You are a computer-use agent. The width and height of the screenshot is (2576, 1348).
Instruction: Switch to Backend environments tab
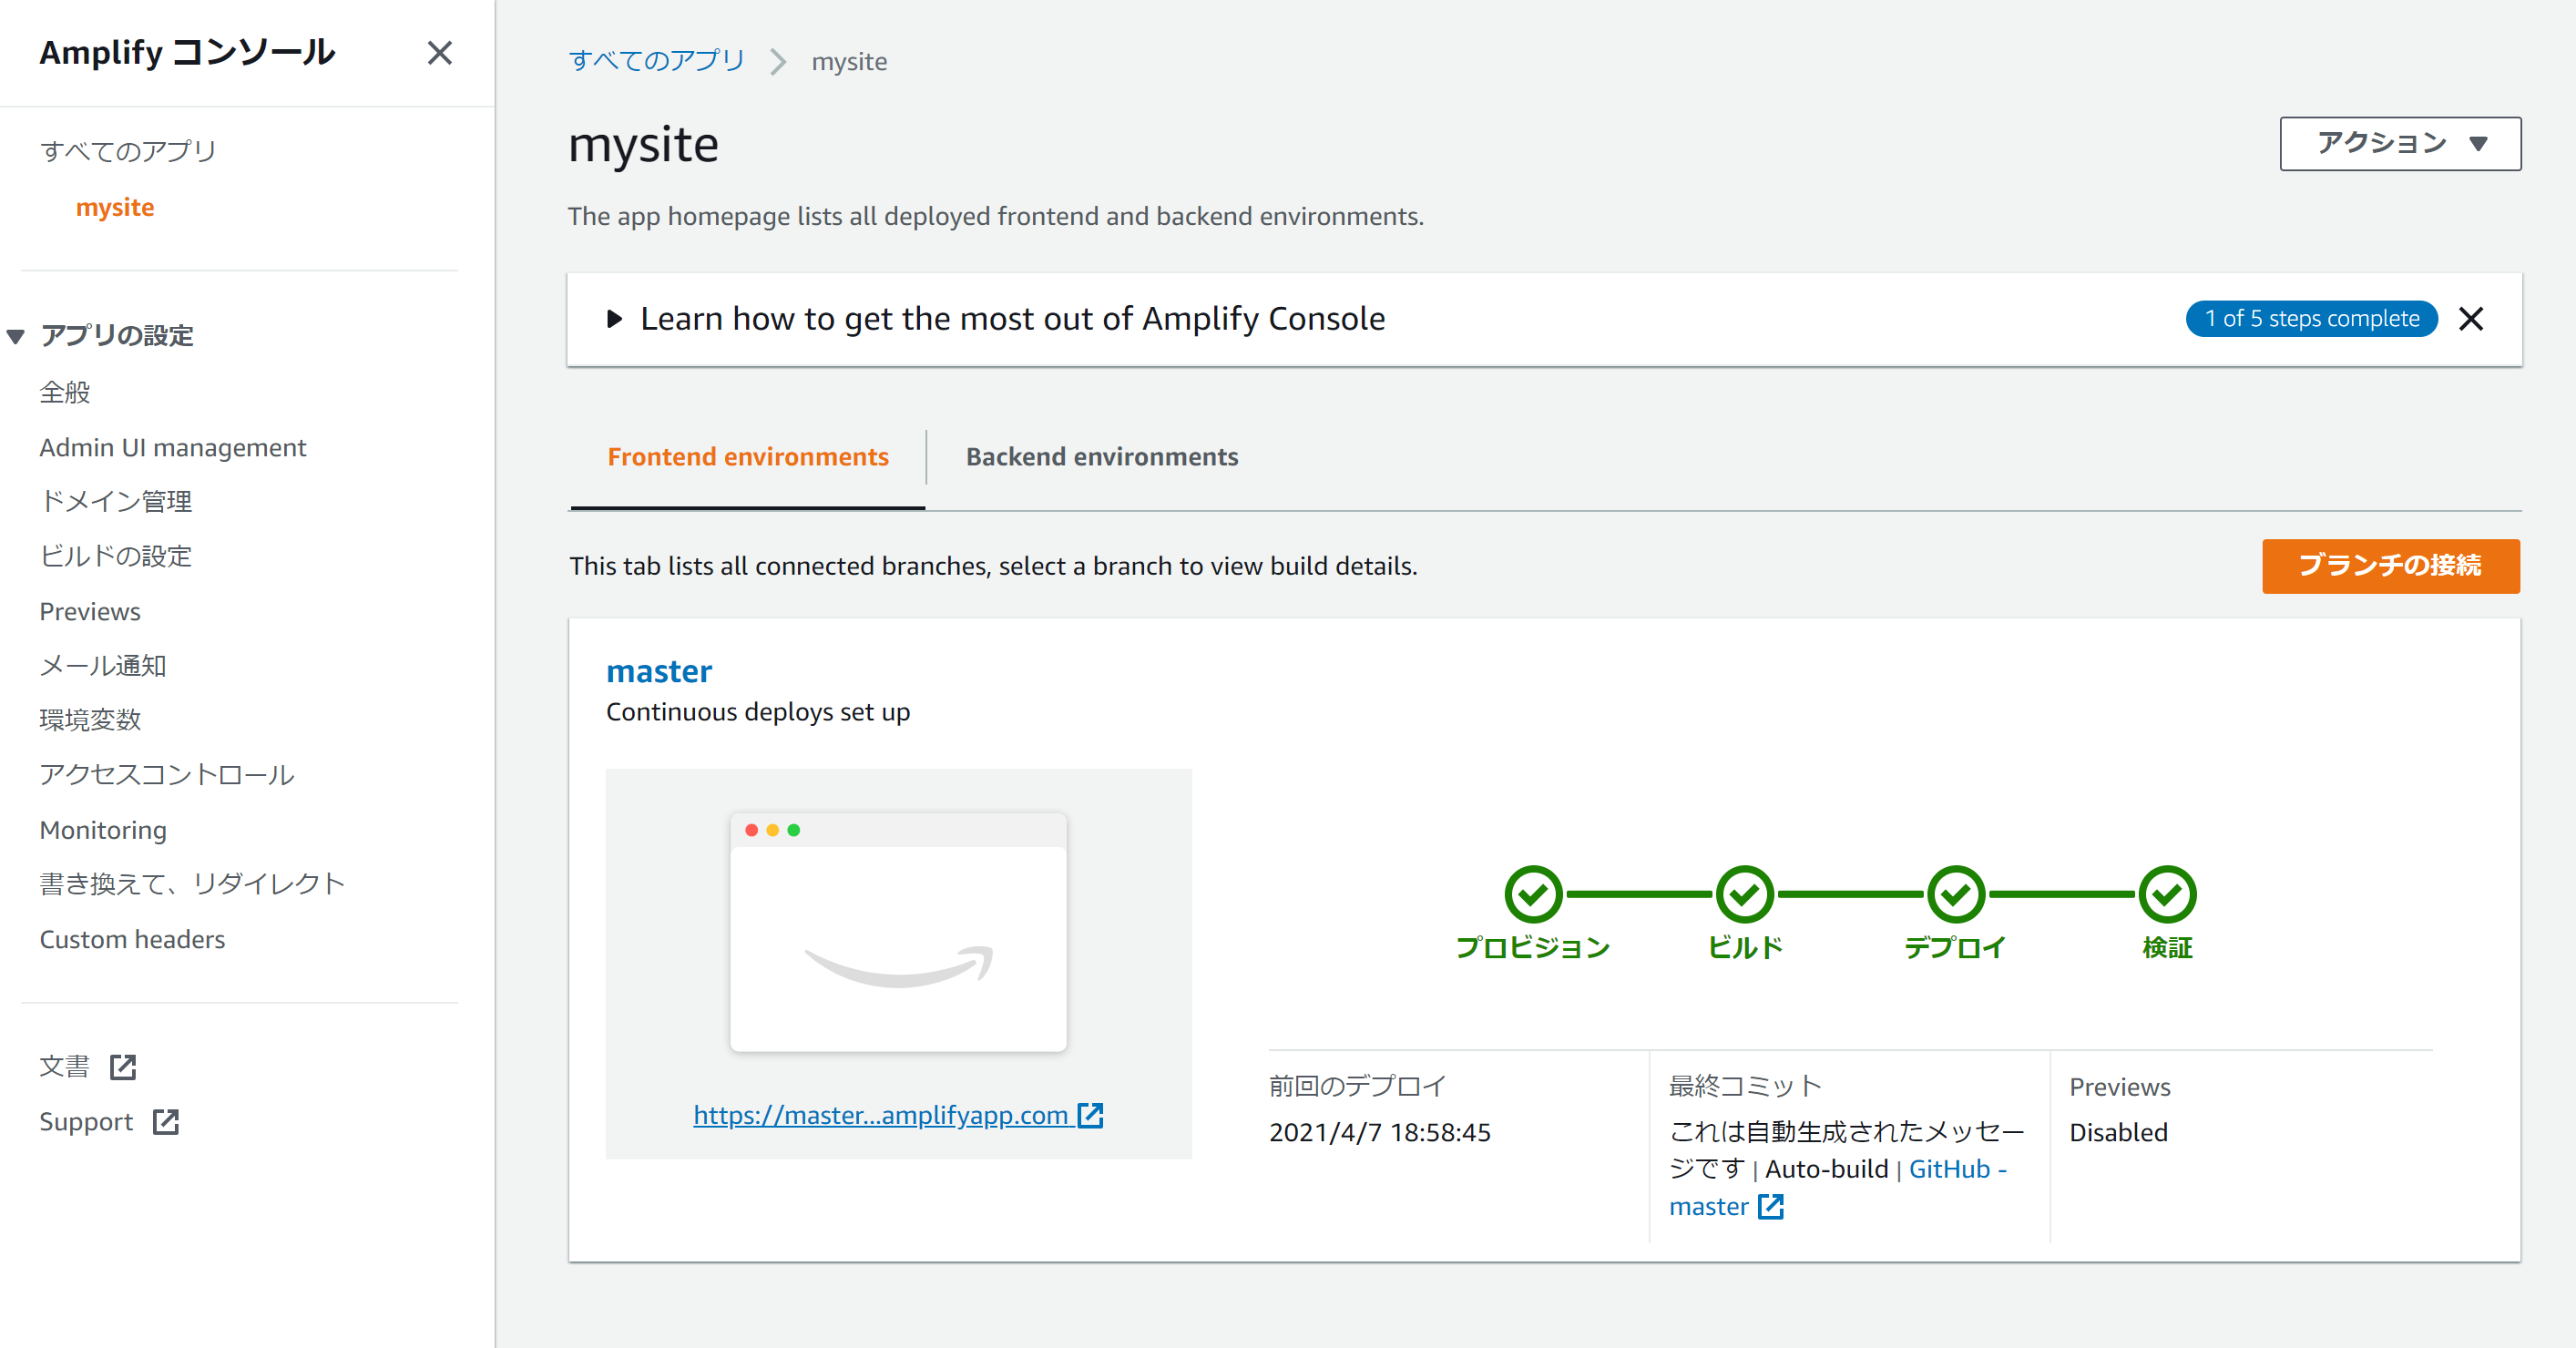click(x=1102, y=457)
